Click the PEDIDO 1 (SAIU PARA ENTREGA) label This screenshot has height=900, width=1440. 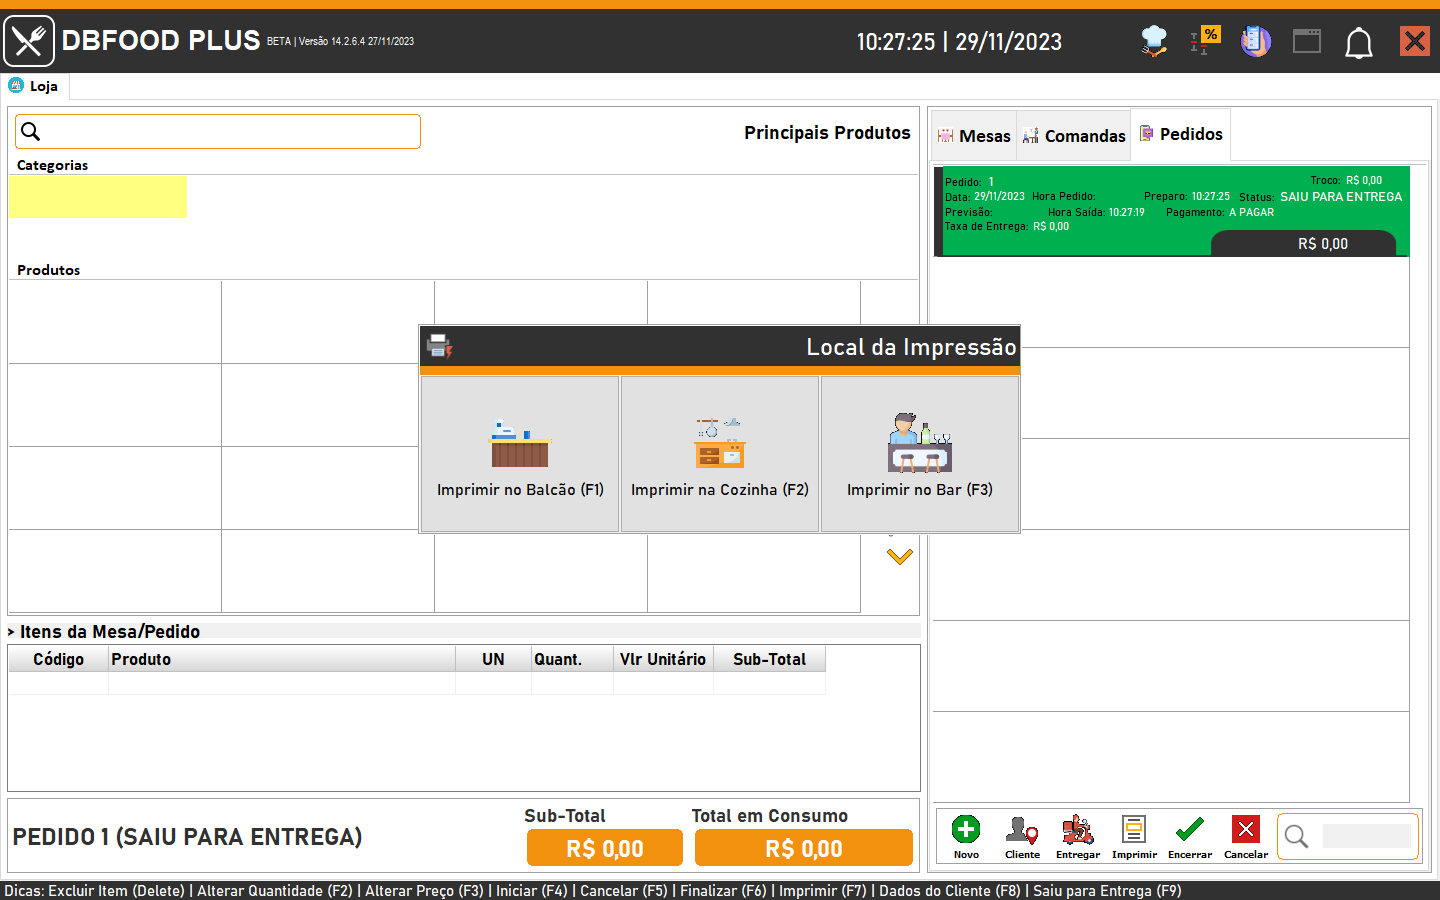coord(187,837)
